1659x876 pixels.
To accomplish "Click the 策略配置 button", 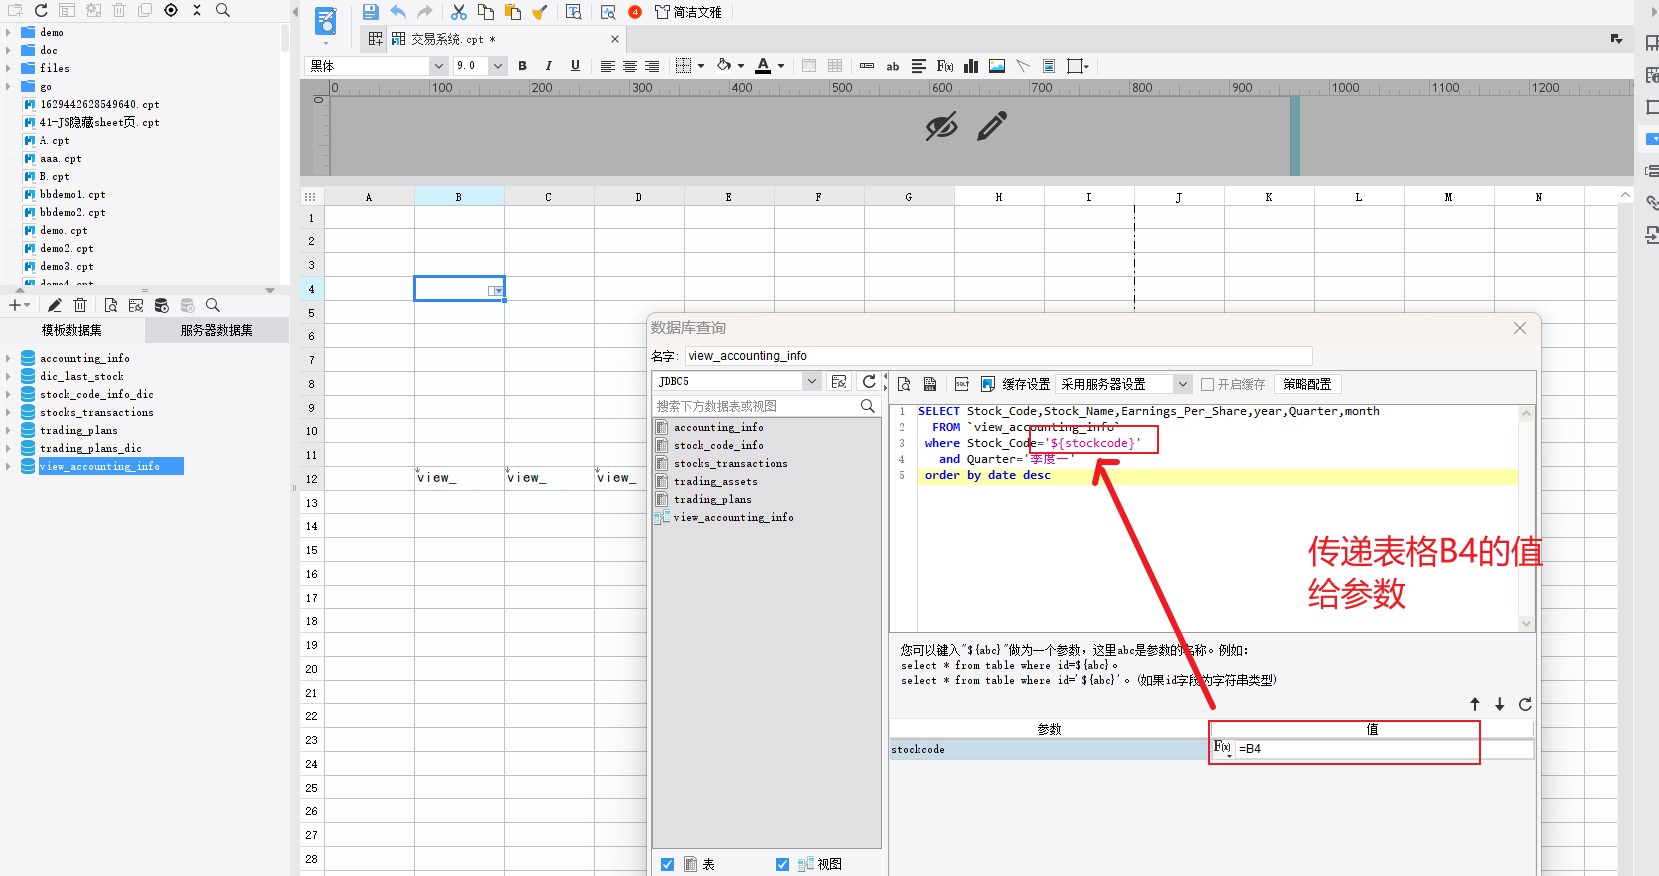I will tap(1307, 384).
